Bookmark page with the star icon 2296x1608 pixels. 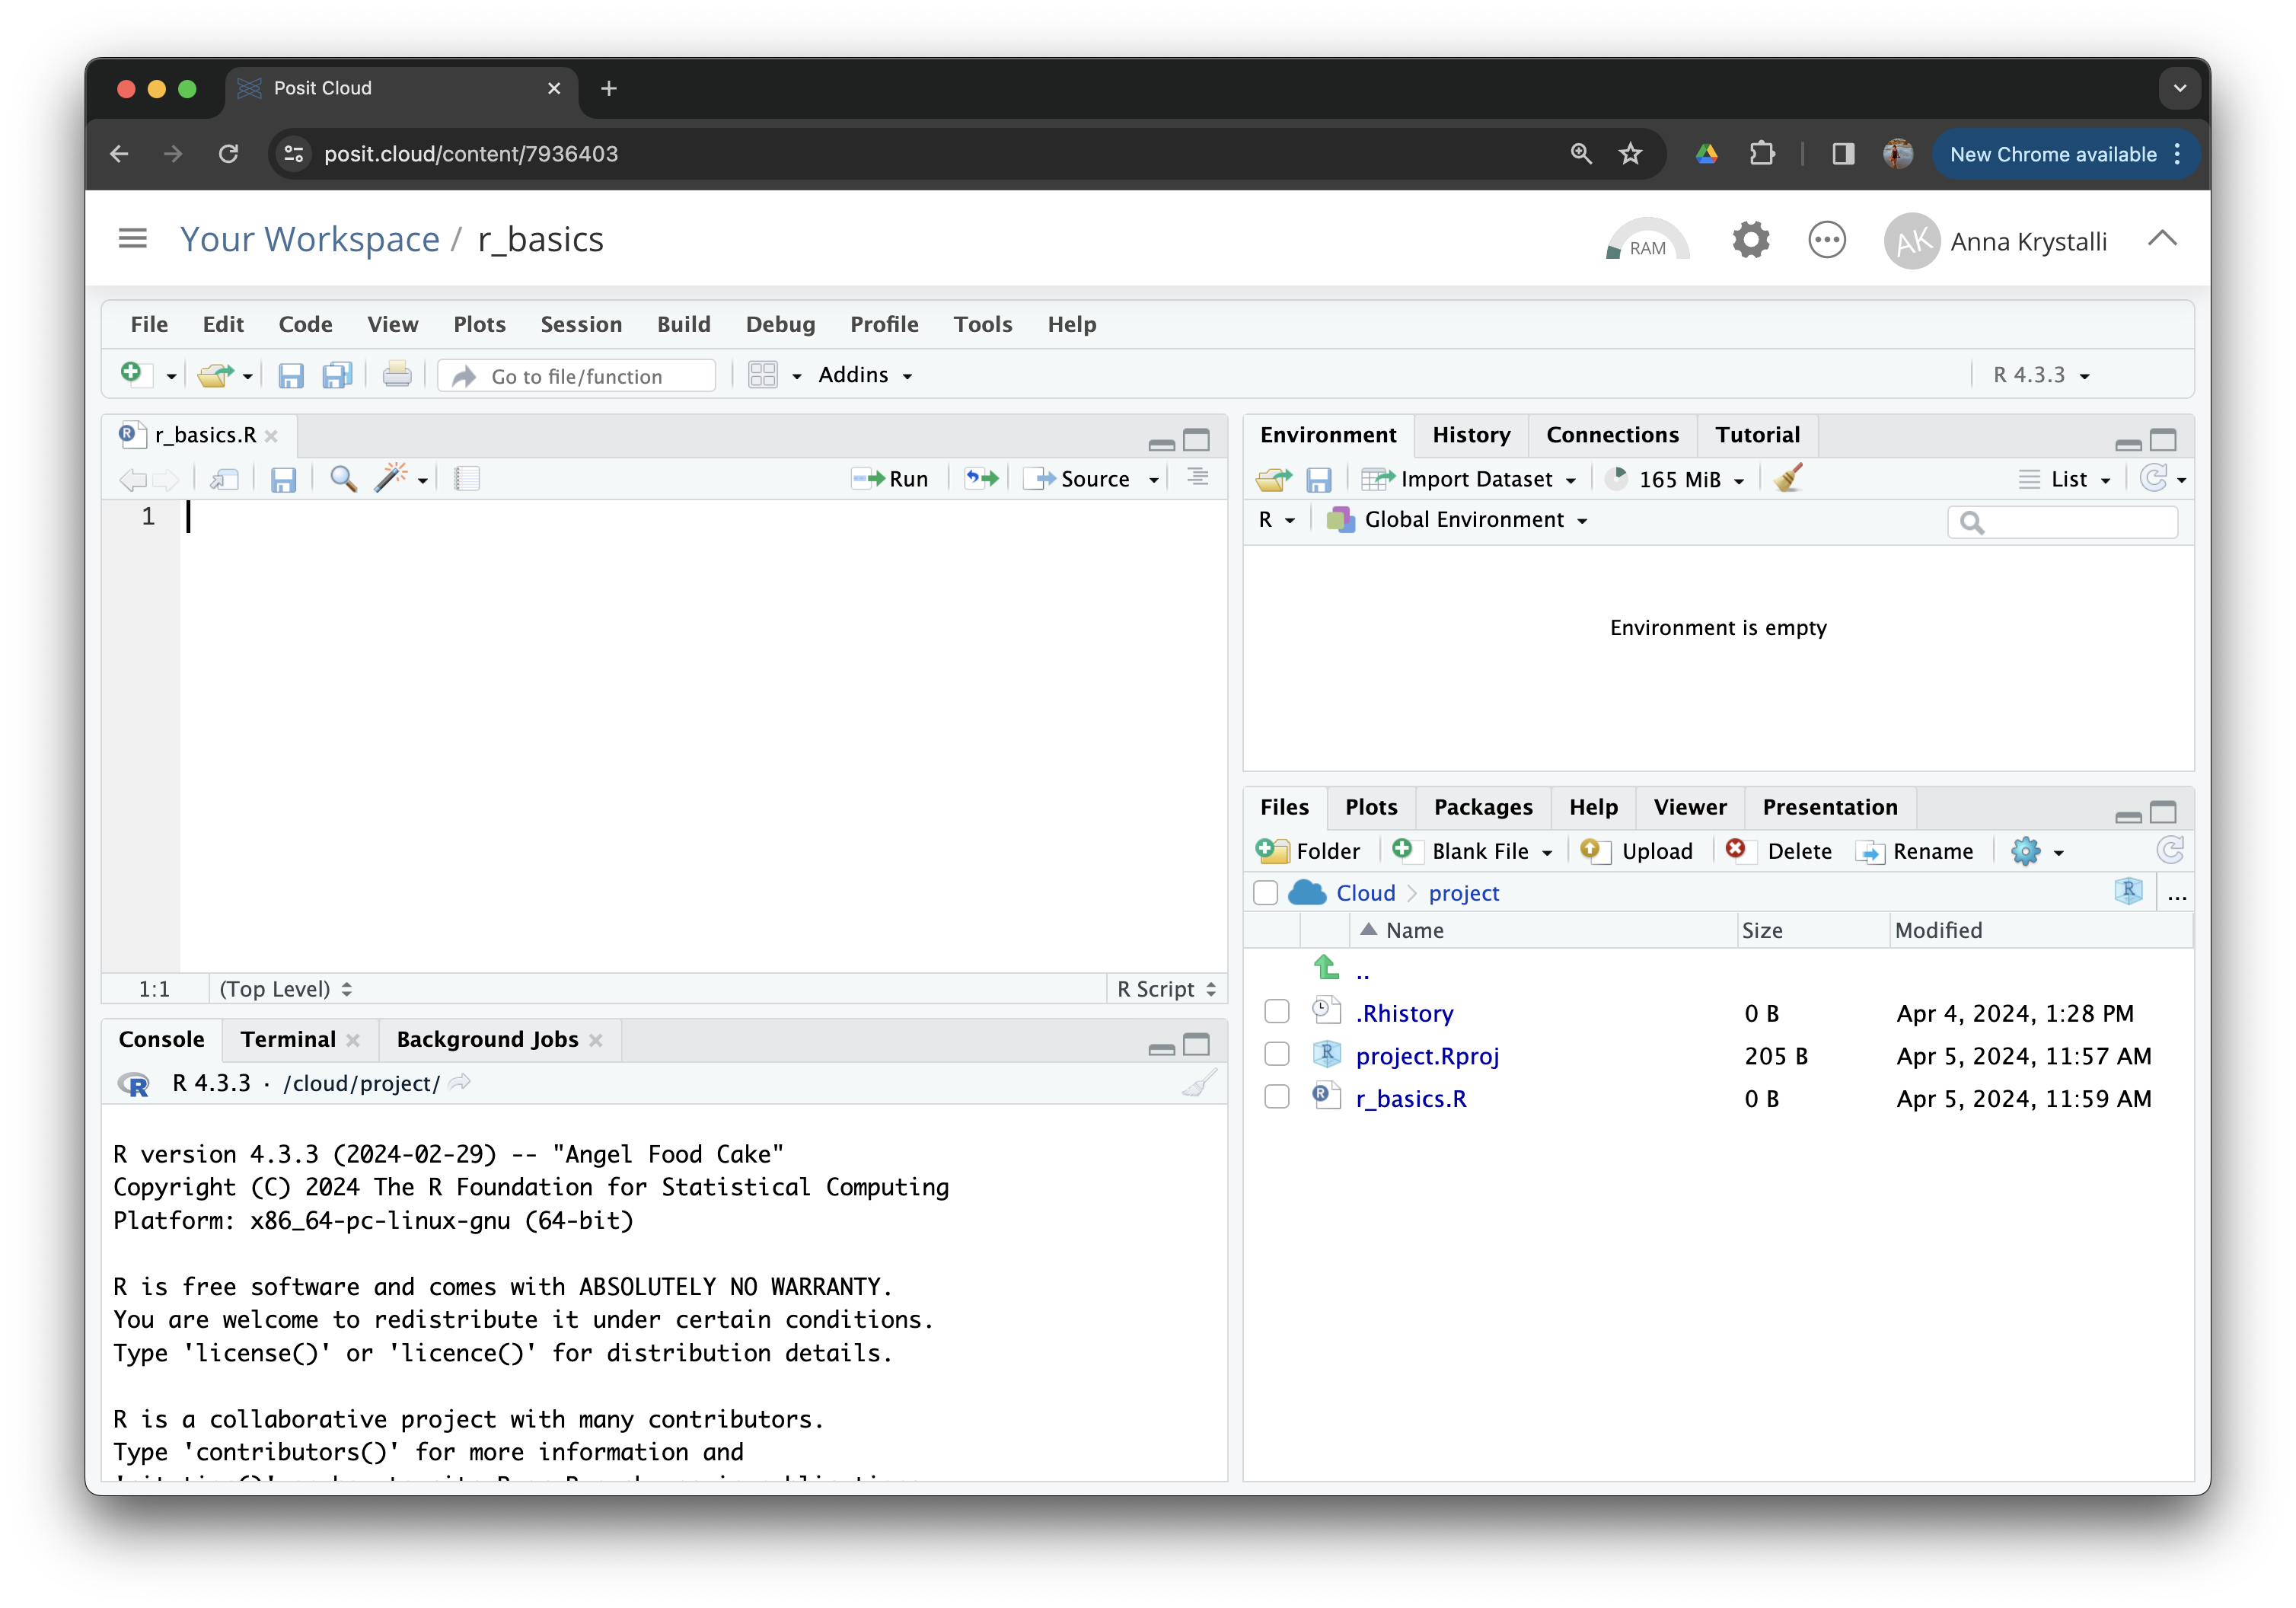(1631, 153)
